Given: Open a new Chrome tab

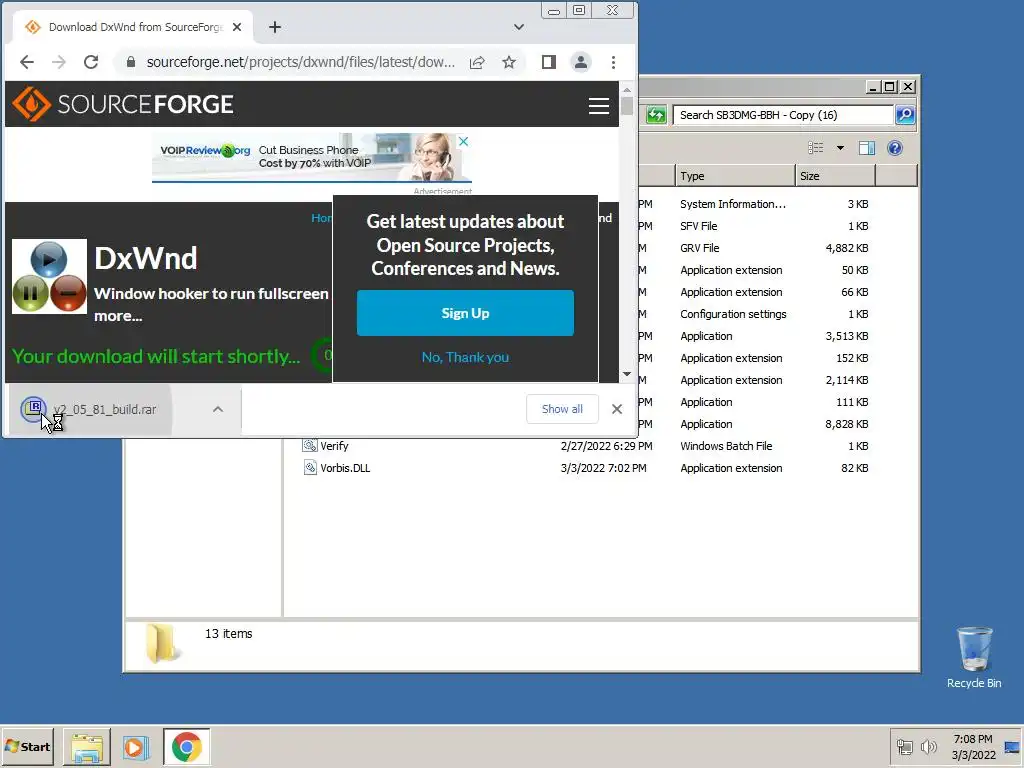Looking at the screenshot, I should coord(275,27).
